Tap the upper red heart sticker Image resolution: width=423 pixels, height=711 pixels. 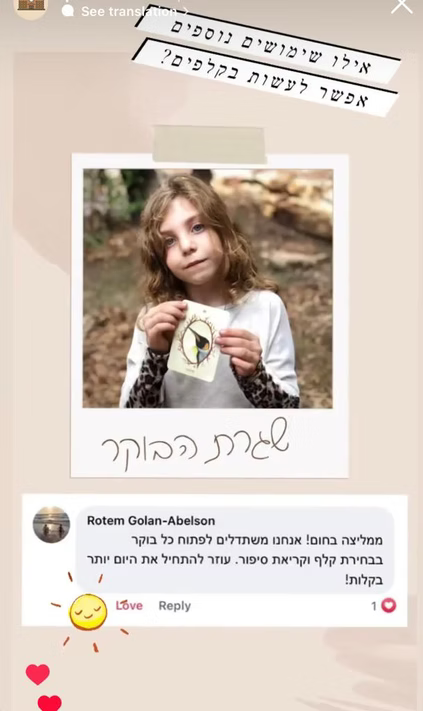tap(38, 674)
